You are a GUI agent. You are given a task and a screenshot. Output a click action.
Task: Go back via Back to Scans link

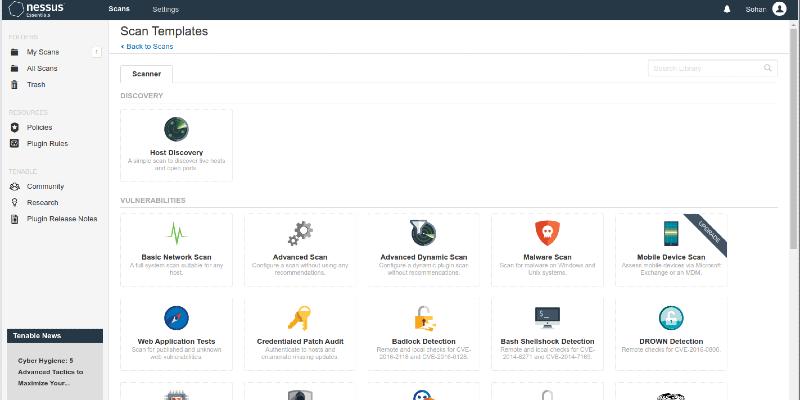click(x=147, y=46)
